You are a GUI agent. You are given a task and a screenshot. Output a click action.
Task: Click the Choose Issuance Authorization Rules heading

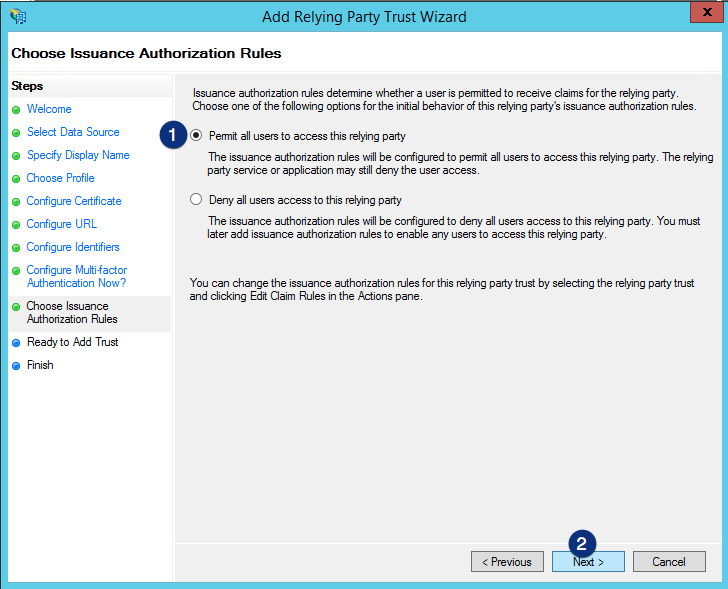click(x=146, y=53)
